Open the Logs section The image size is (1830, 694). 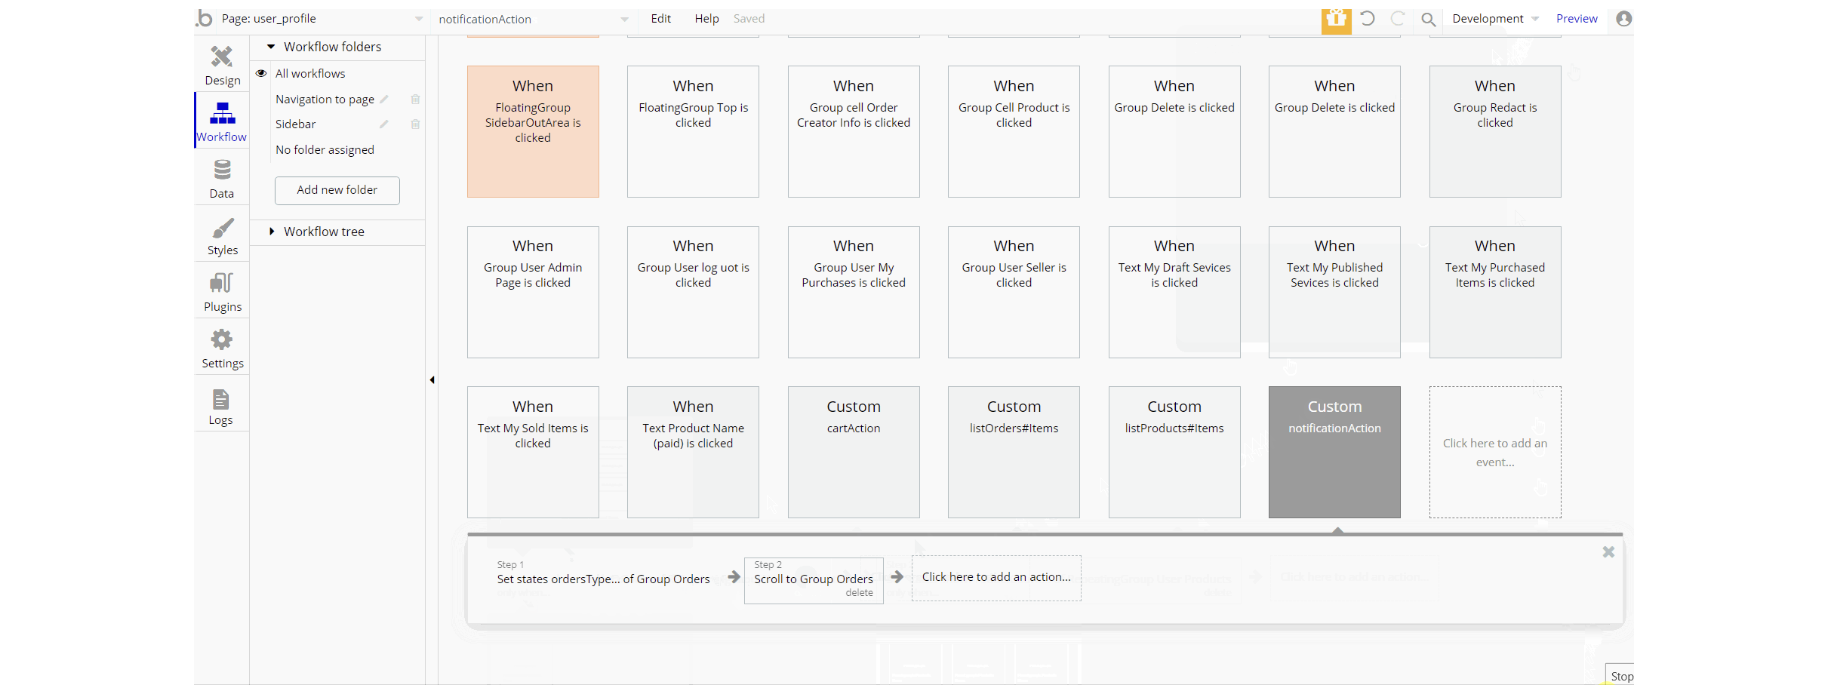(x=221, y=406)
